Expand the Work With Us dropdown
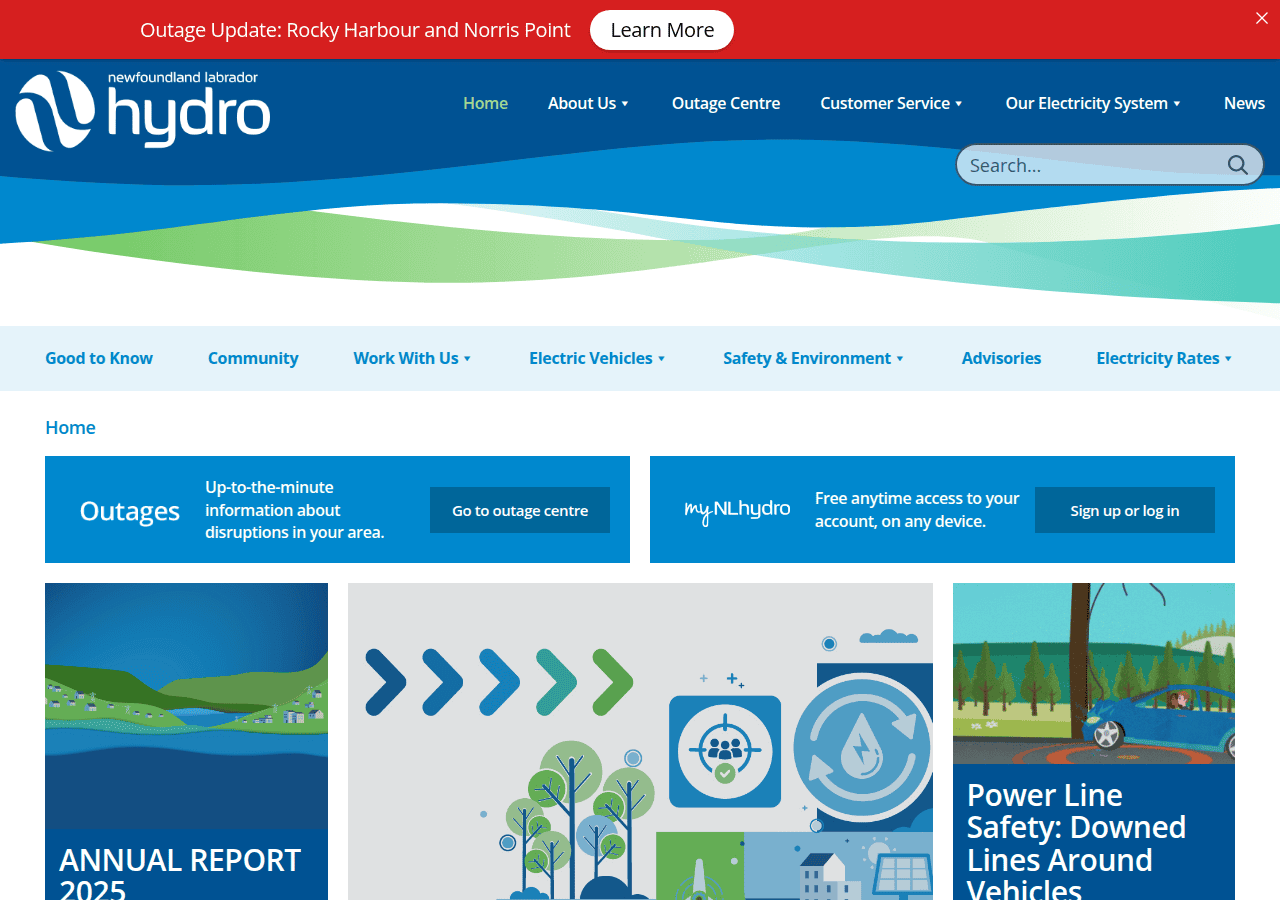This screenshot has width=1280, height=900. (x=412, y=358)
